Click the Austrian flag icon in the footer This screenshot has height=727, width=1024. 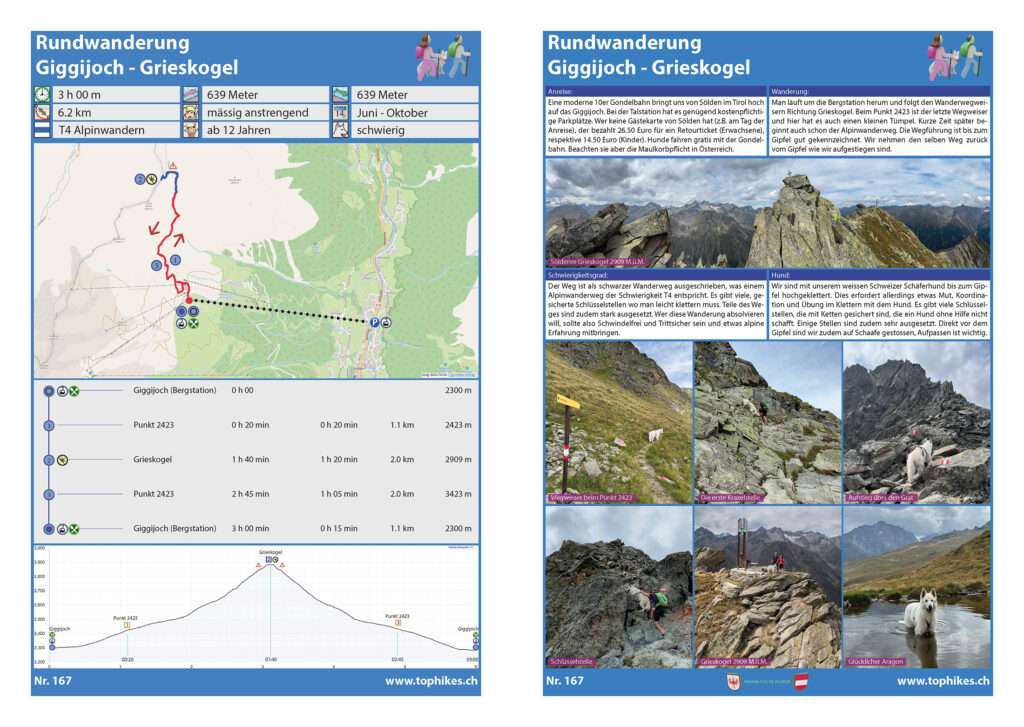click(x=800, y=682)
